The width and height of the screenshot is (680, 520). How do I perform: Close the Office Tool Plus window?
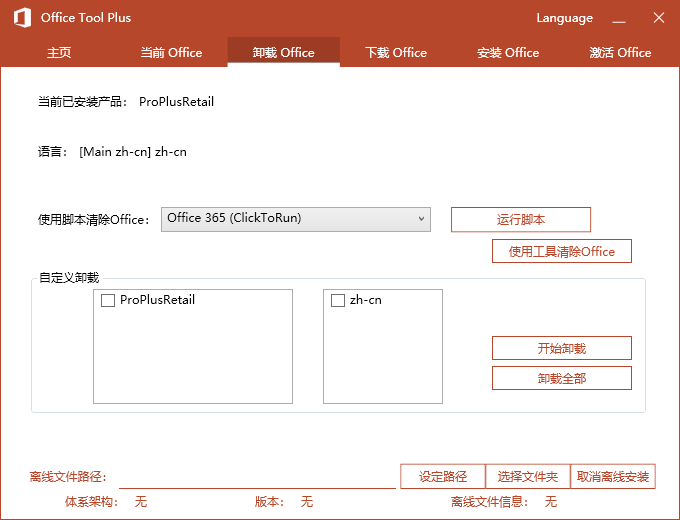click(x=658, y=18)
